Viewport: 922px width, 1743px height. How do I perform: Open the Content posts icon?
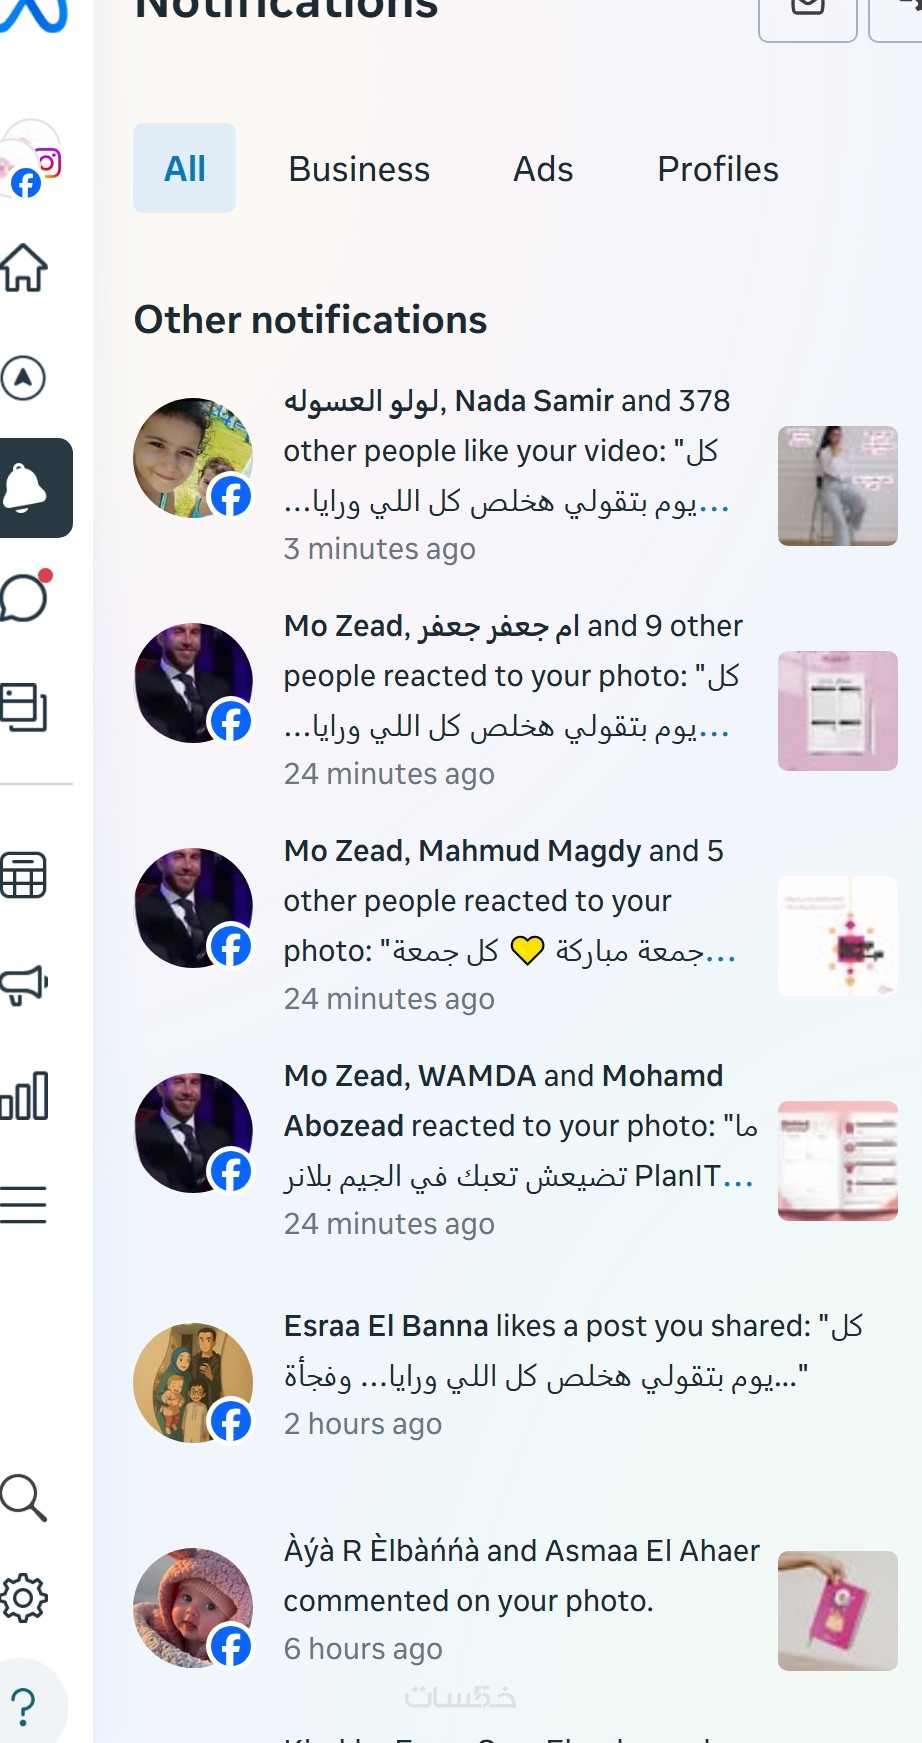pyautogui.click(x=24, y=707)
